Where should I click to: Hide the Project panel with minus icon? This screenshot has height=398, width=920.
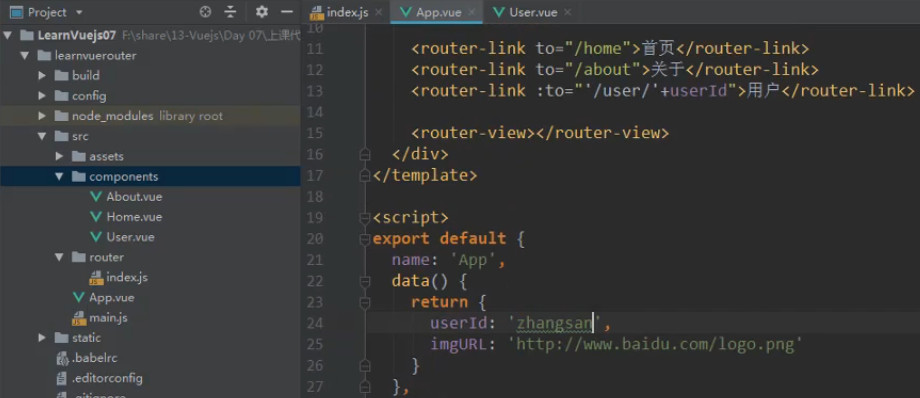[287, 12]
